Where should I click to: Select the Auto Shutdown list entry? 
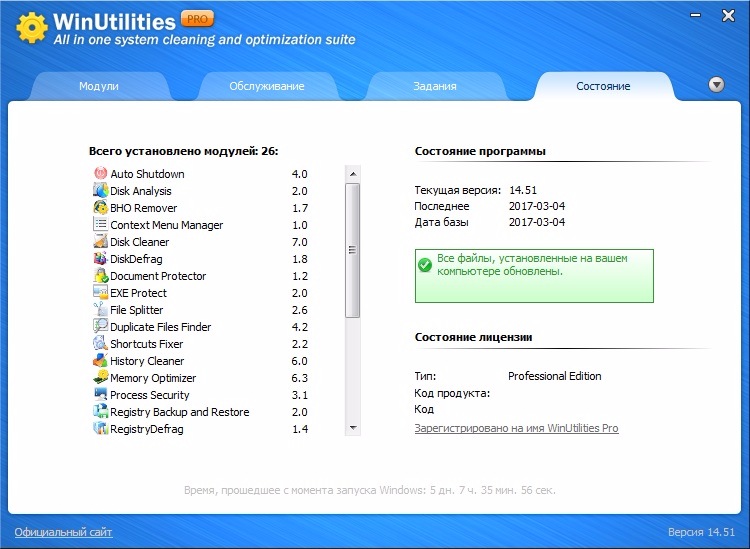(200, 174)
